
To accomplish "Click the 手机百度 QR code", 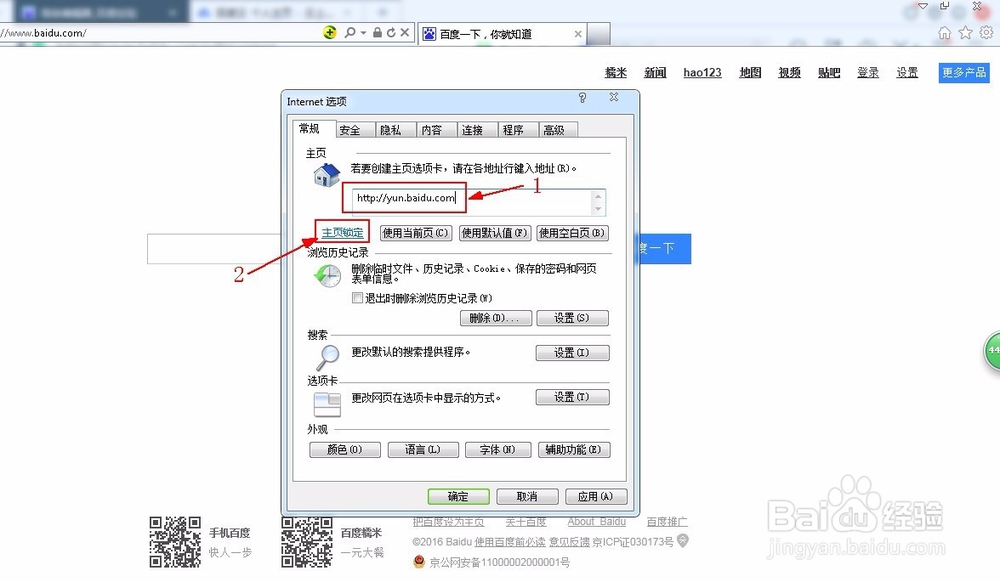I will 175,542.
